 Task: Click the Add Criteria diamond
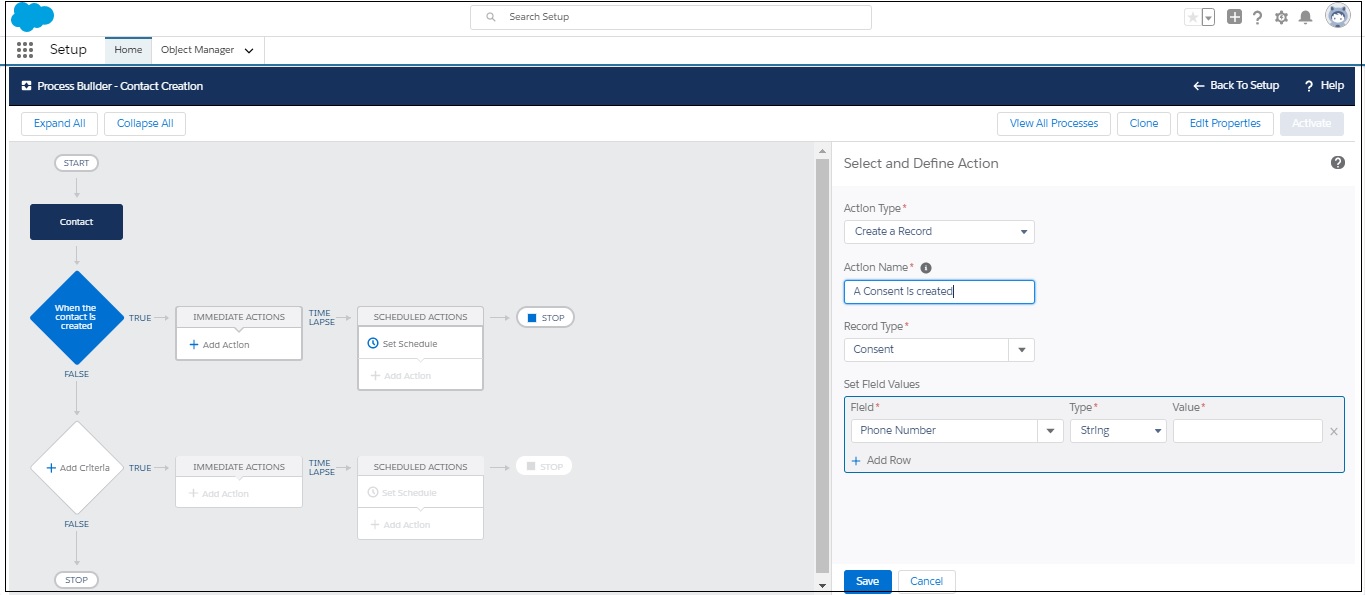(x=76, y=468)
